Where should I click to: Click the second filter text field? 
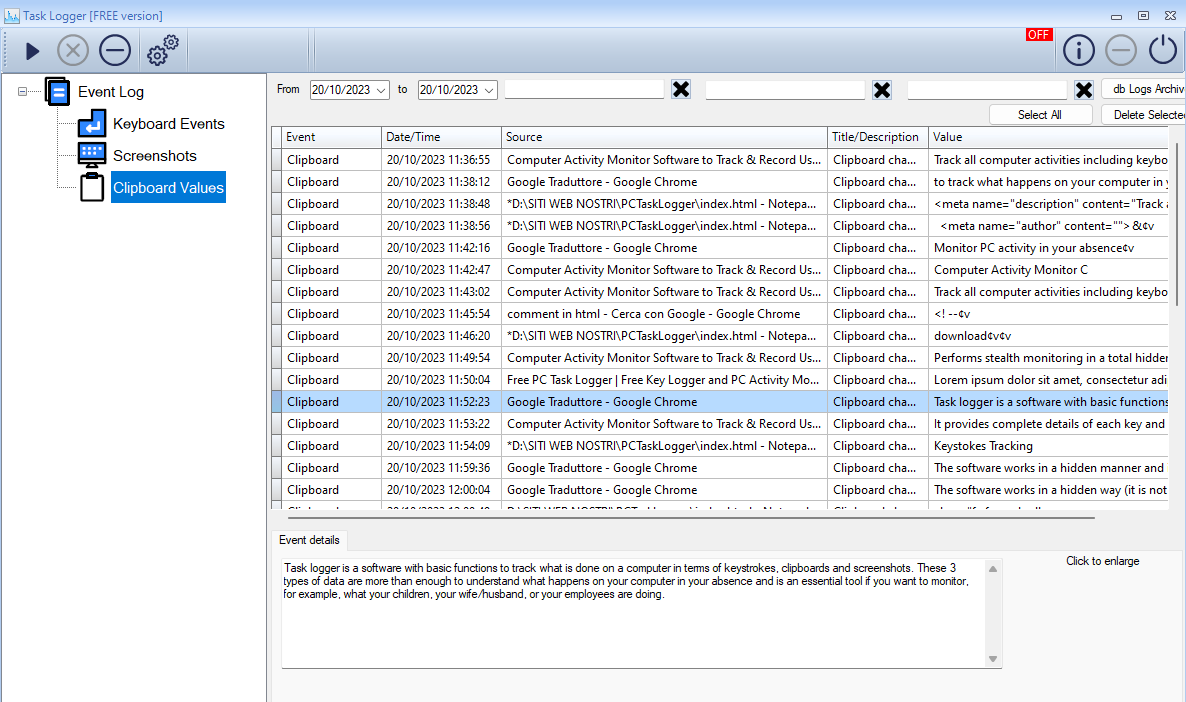tap(784, 90)
